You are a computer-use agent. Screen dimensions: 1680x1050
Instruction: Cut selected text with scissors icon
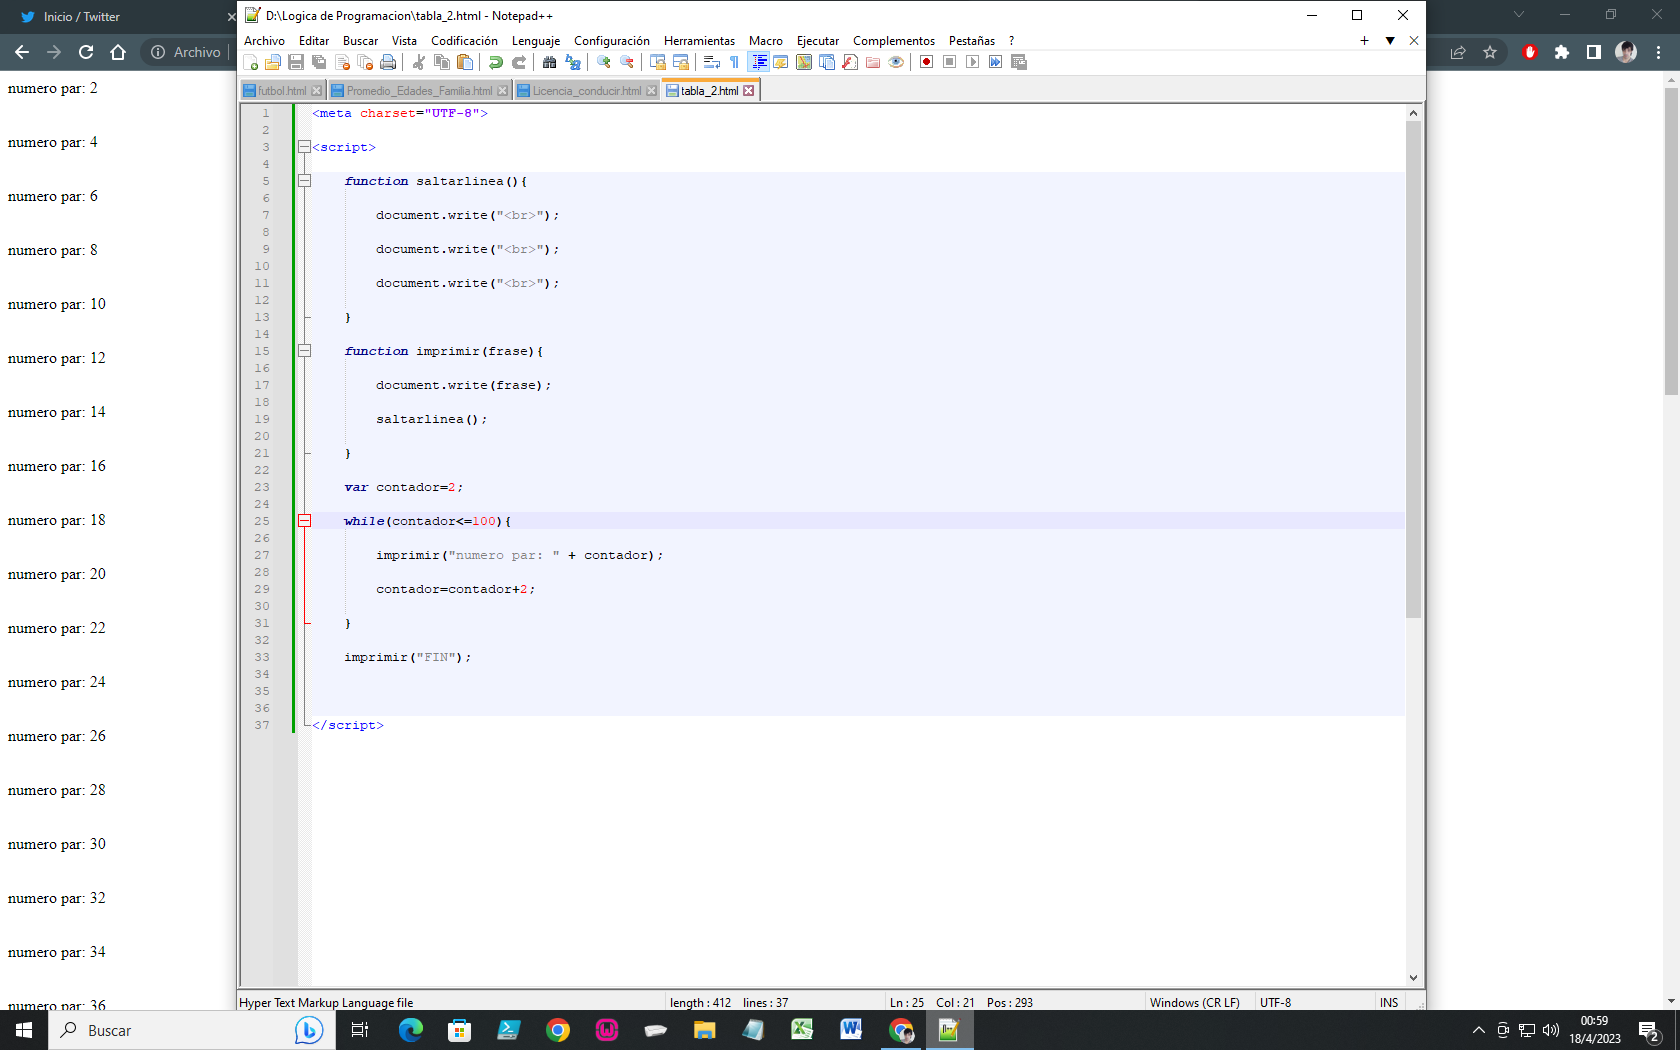(x=419, y=62)
